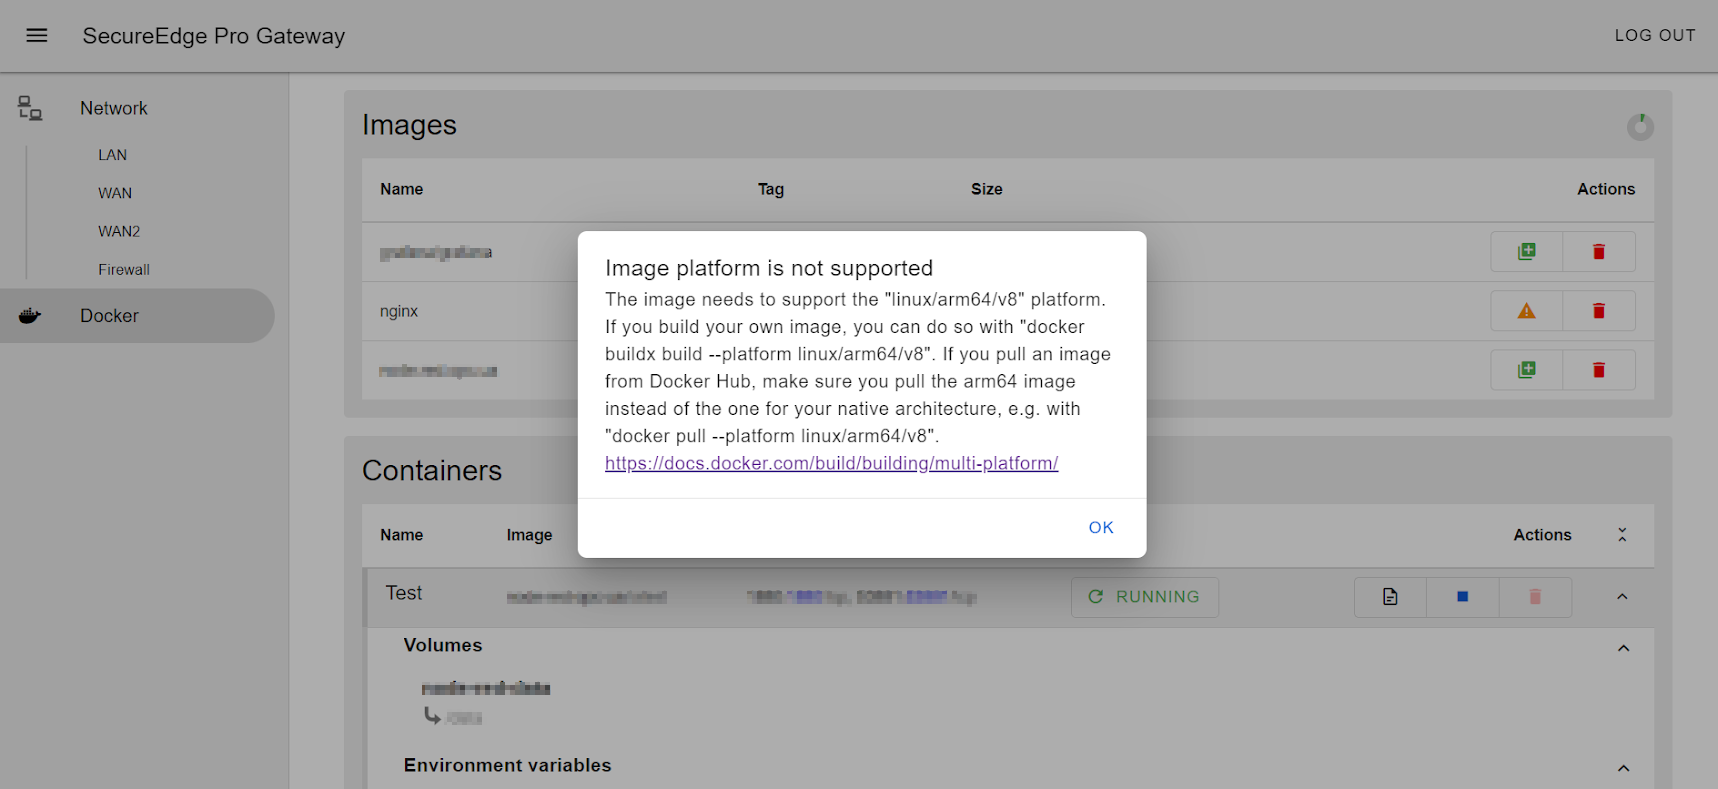Select Docker in the sidebar
This screenshot has width=1718, height=789.
coord(137,316)
